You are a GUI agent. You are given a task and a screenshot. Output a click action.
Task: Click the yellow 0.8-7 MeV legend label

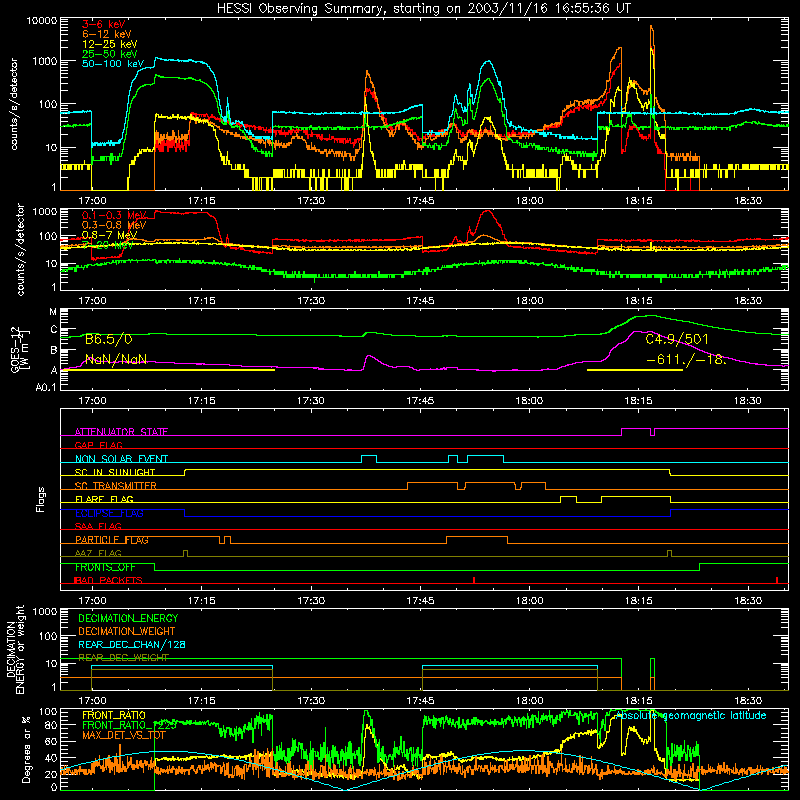(x=109, y=235)
